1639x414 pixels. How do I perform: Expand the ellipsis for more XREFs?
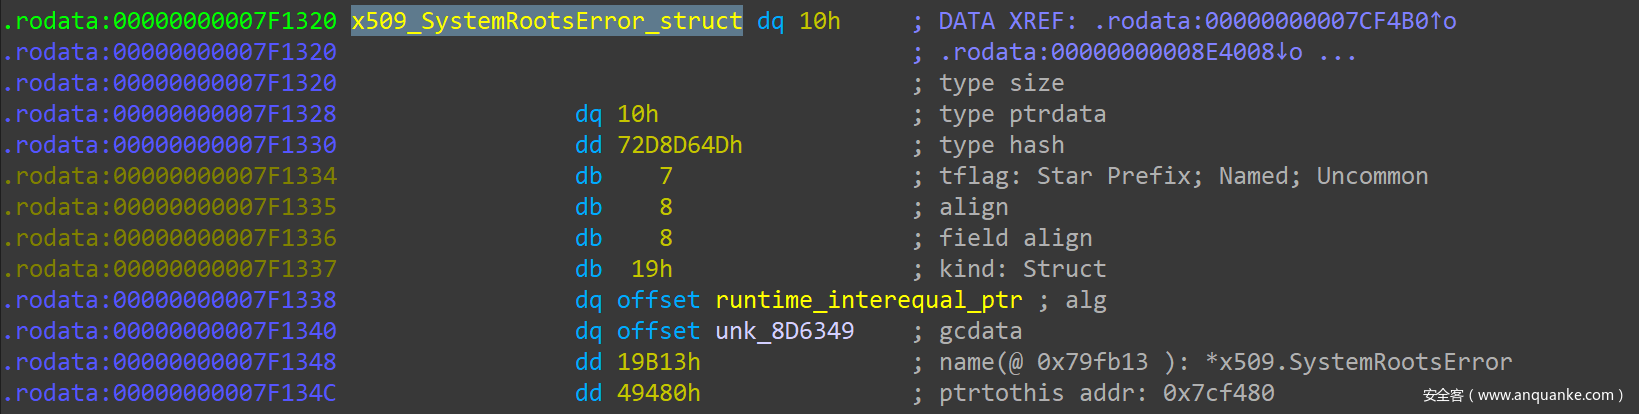[1337, 52]
